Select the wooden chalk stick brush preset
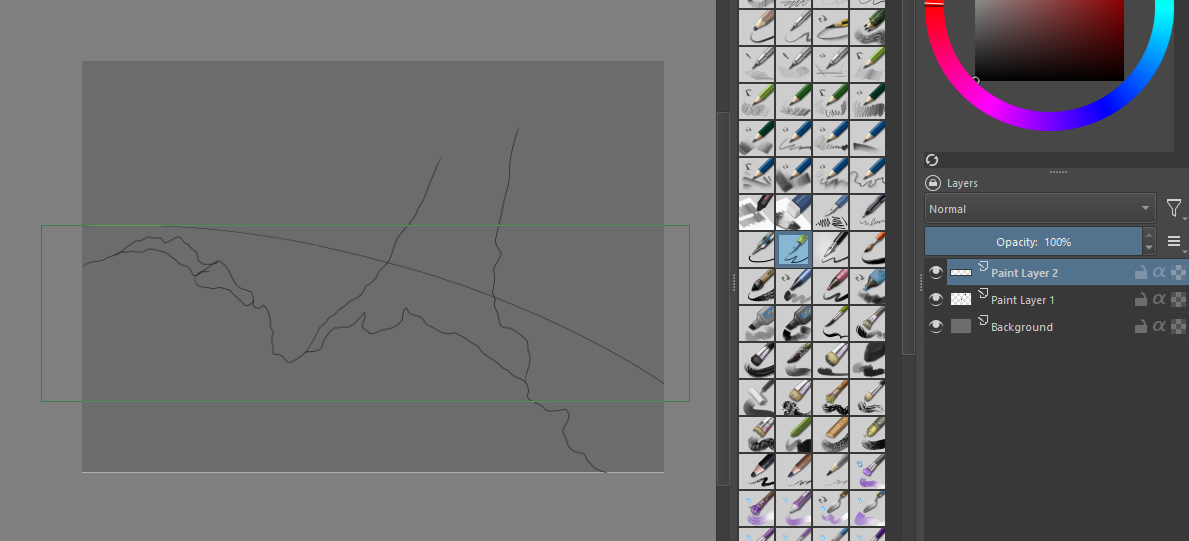The height and width of the screenshot is (541, 1189). (830, 435)
